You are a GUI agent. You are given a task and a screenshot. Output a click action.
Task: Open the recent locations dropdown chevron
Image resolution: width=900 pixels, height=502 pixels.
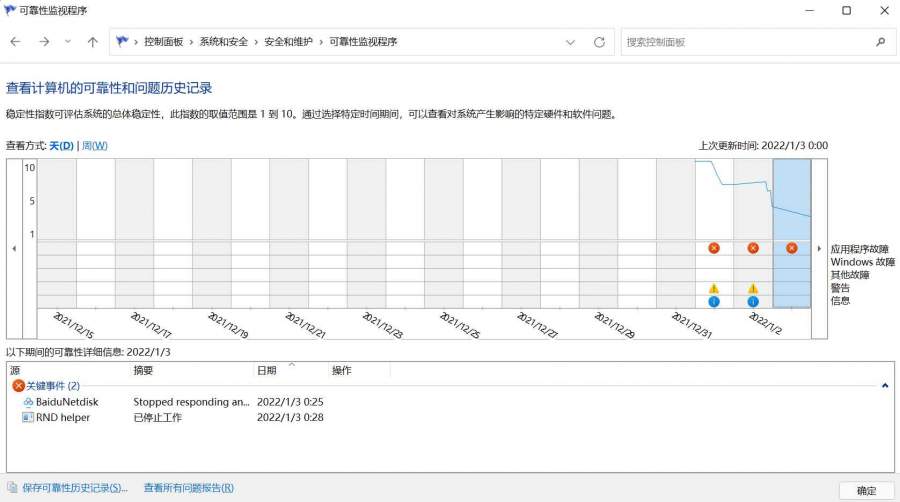click(x=68, y=42)
